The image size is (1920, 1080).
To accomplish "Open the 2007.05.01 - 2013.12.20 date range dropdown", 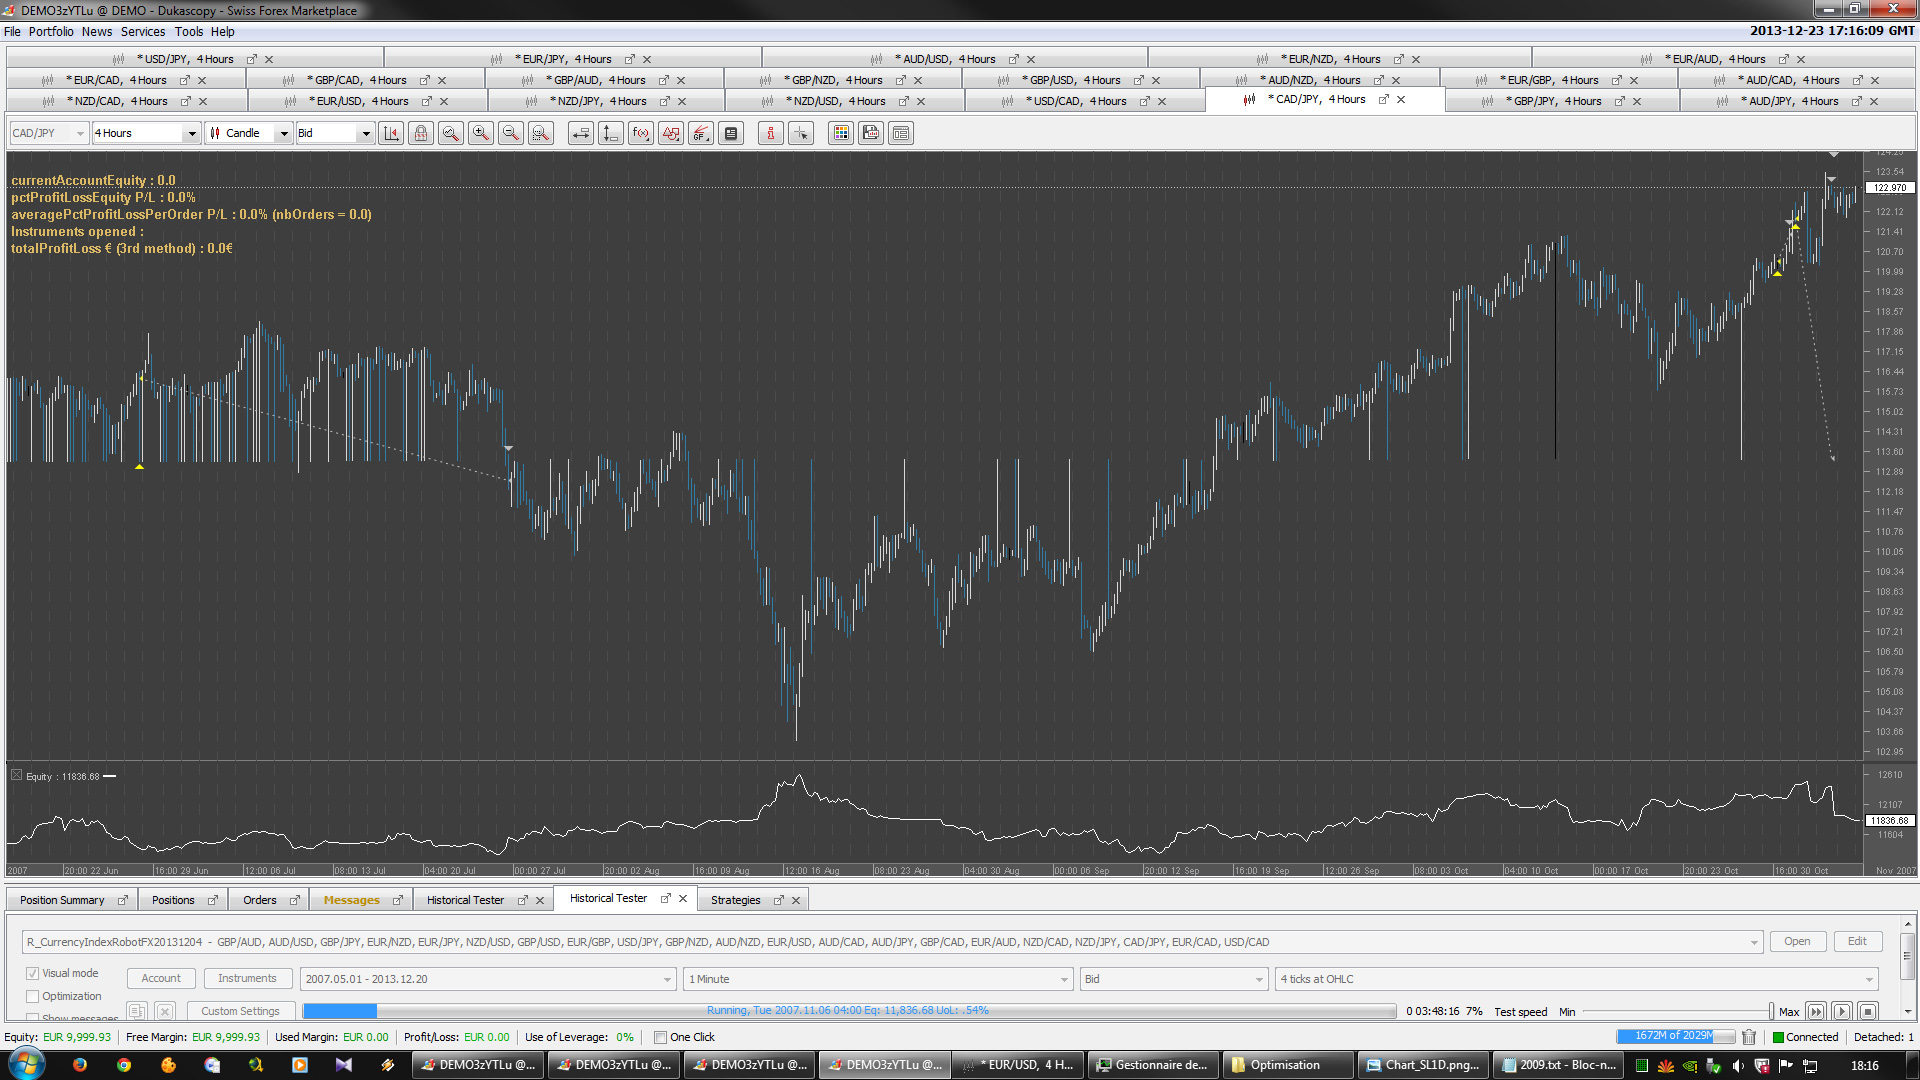I will point(488,979).
